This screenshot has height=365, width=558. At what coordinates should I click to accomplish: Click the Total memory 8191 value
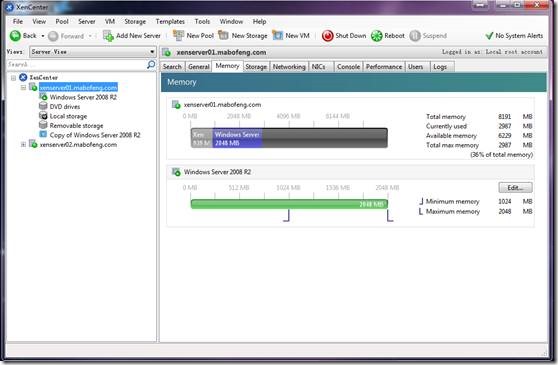pyautogui.click(x=504, y=116)
